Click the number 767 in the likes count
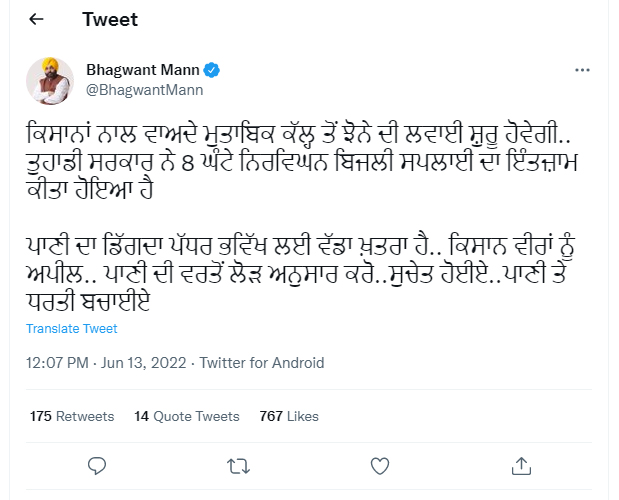This screenshot has height=500, width=619. click(271, 416)
